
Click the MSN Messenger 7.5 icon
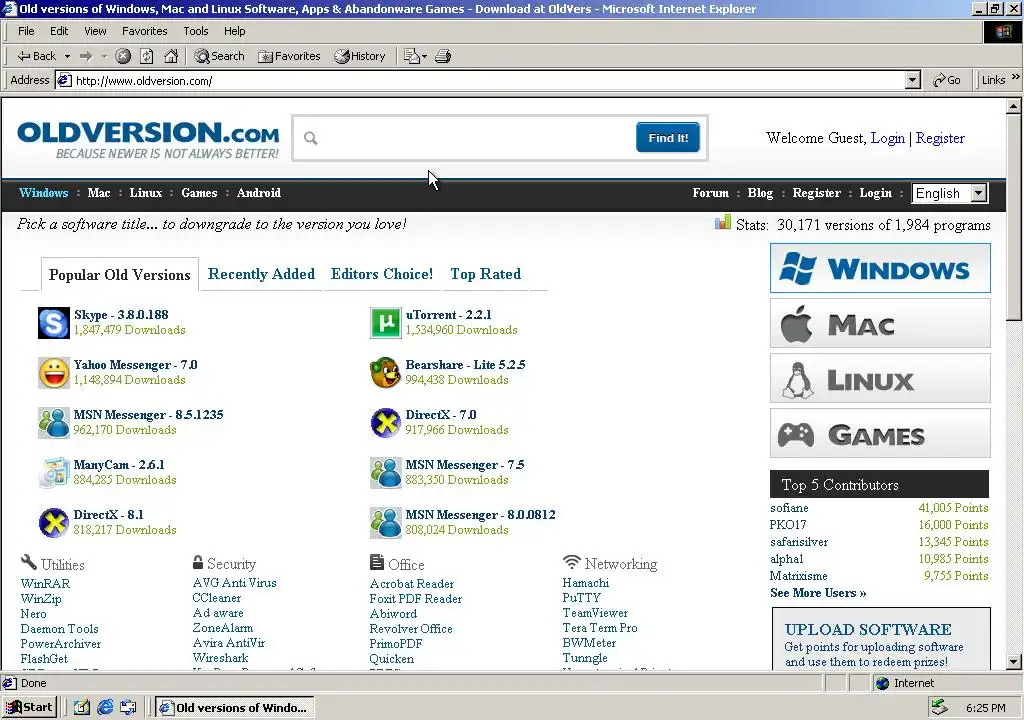pyautogui.click(x=385, y=473)
